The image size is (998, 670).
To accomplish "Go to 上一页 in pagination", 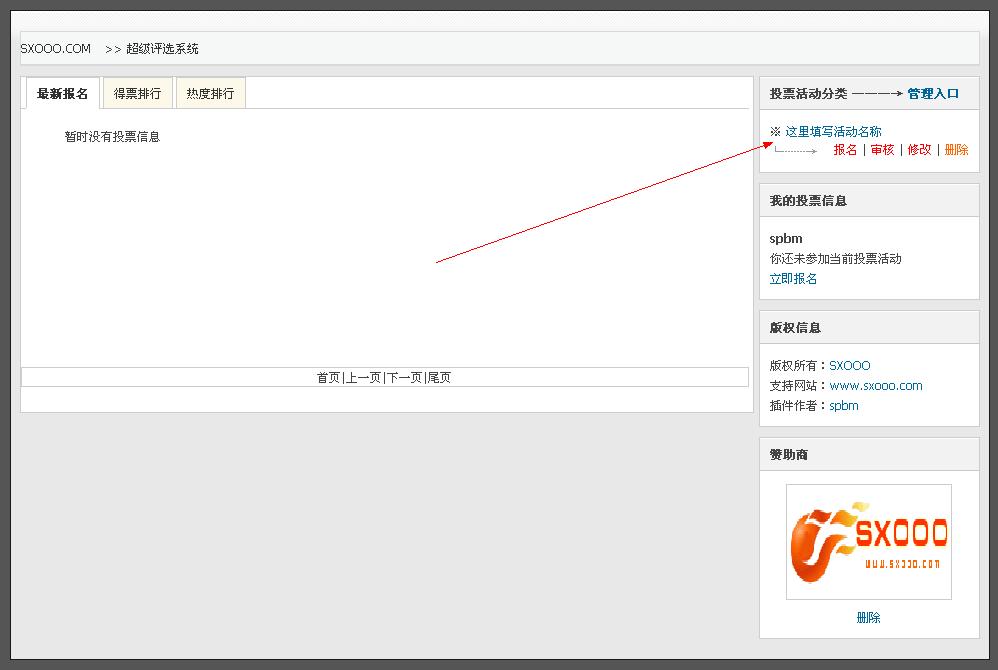I will [363, 377].
